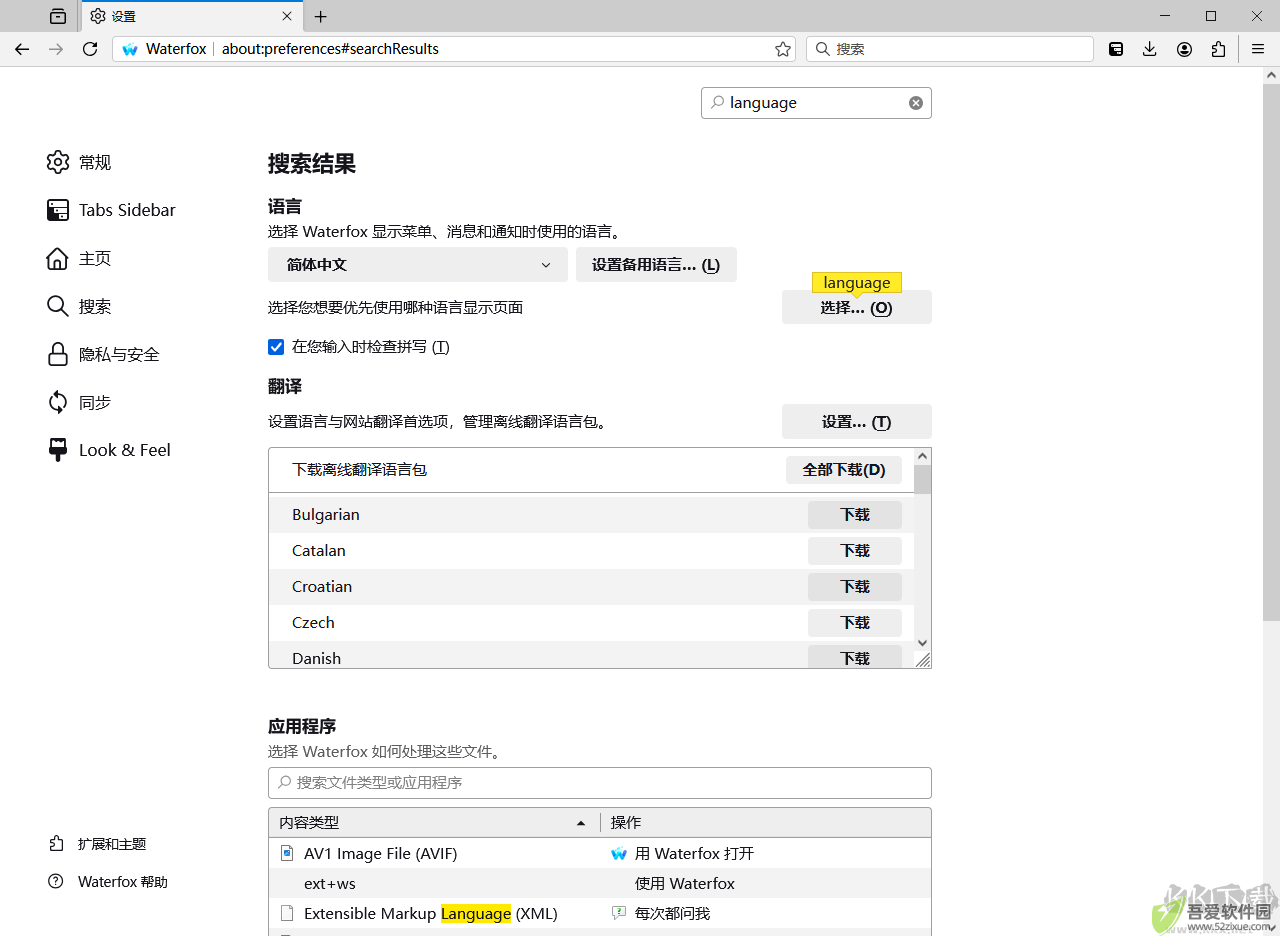Click the Waterfox identity icon in address bar

pyautogui.click(x=130, y=49)
